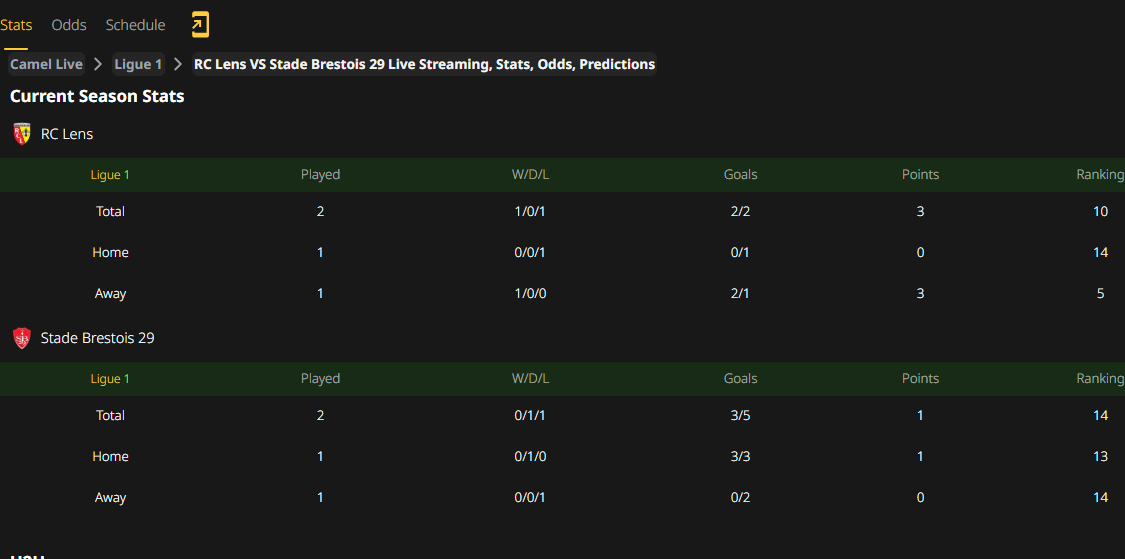Click RC Lens Total row label

point(110,212)
